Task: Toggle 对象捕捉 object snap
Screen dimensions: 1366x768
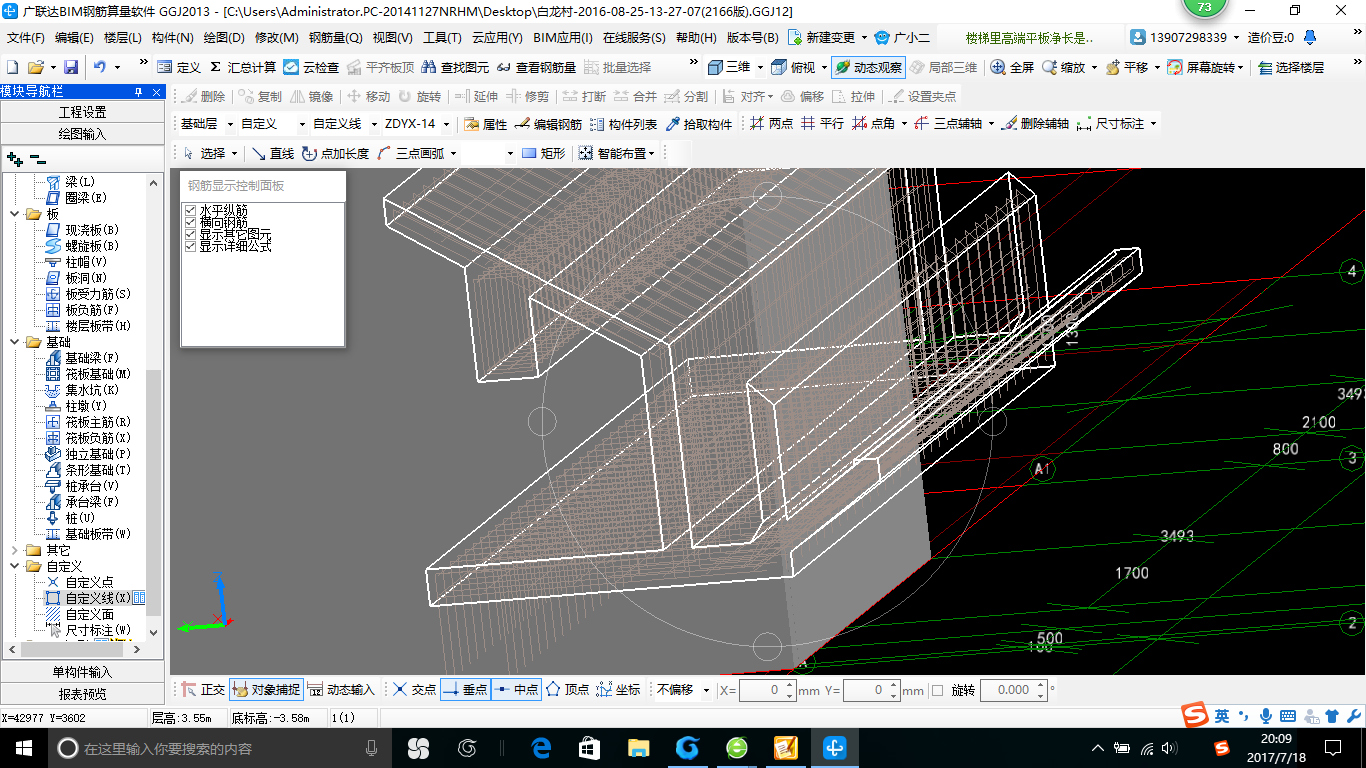Action: point(265,690)
